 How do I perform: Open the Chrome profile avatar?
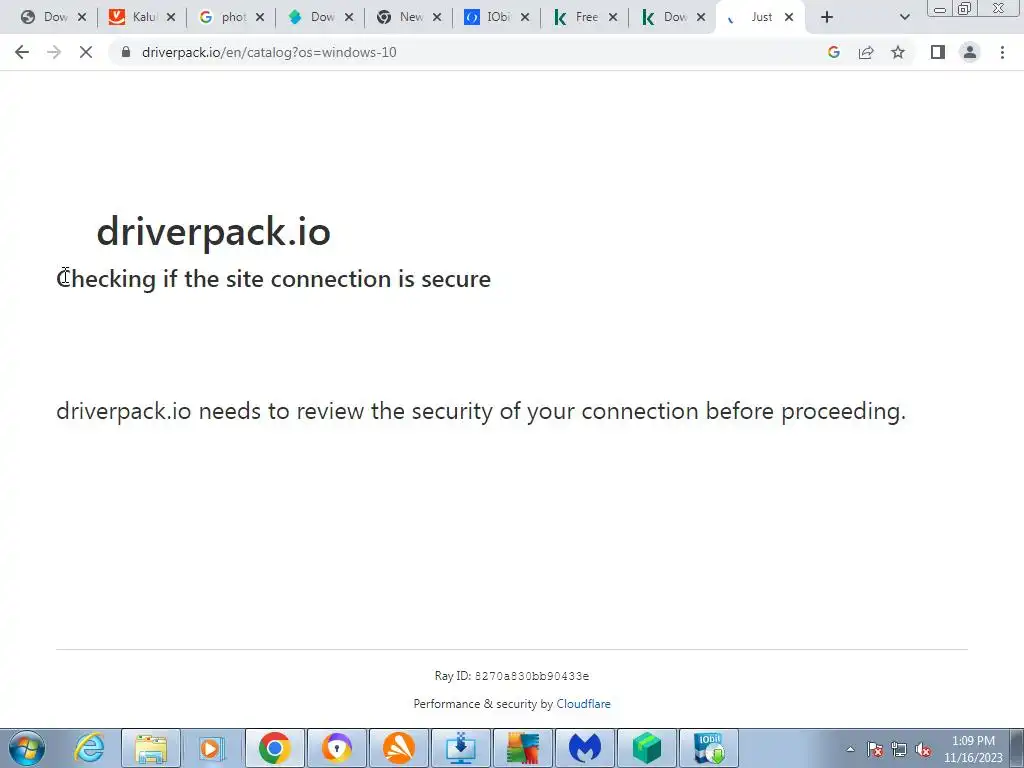click(970, 52)
